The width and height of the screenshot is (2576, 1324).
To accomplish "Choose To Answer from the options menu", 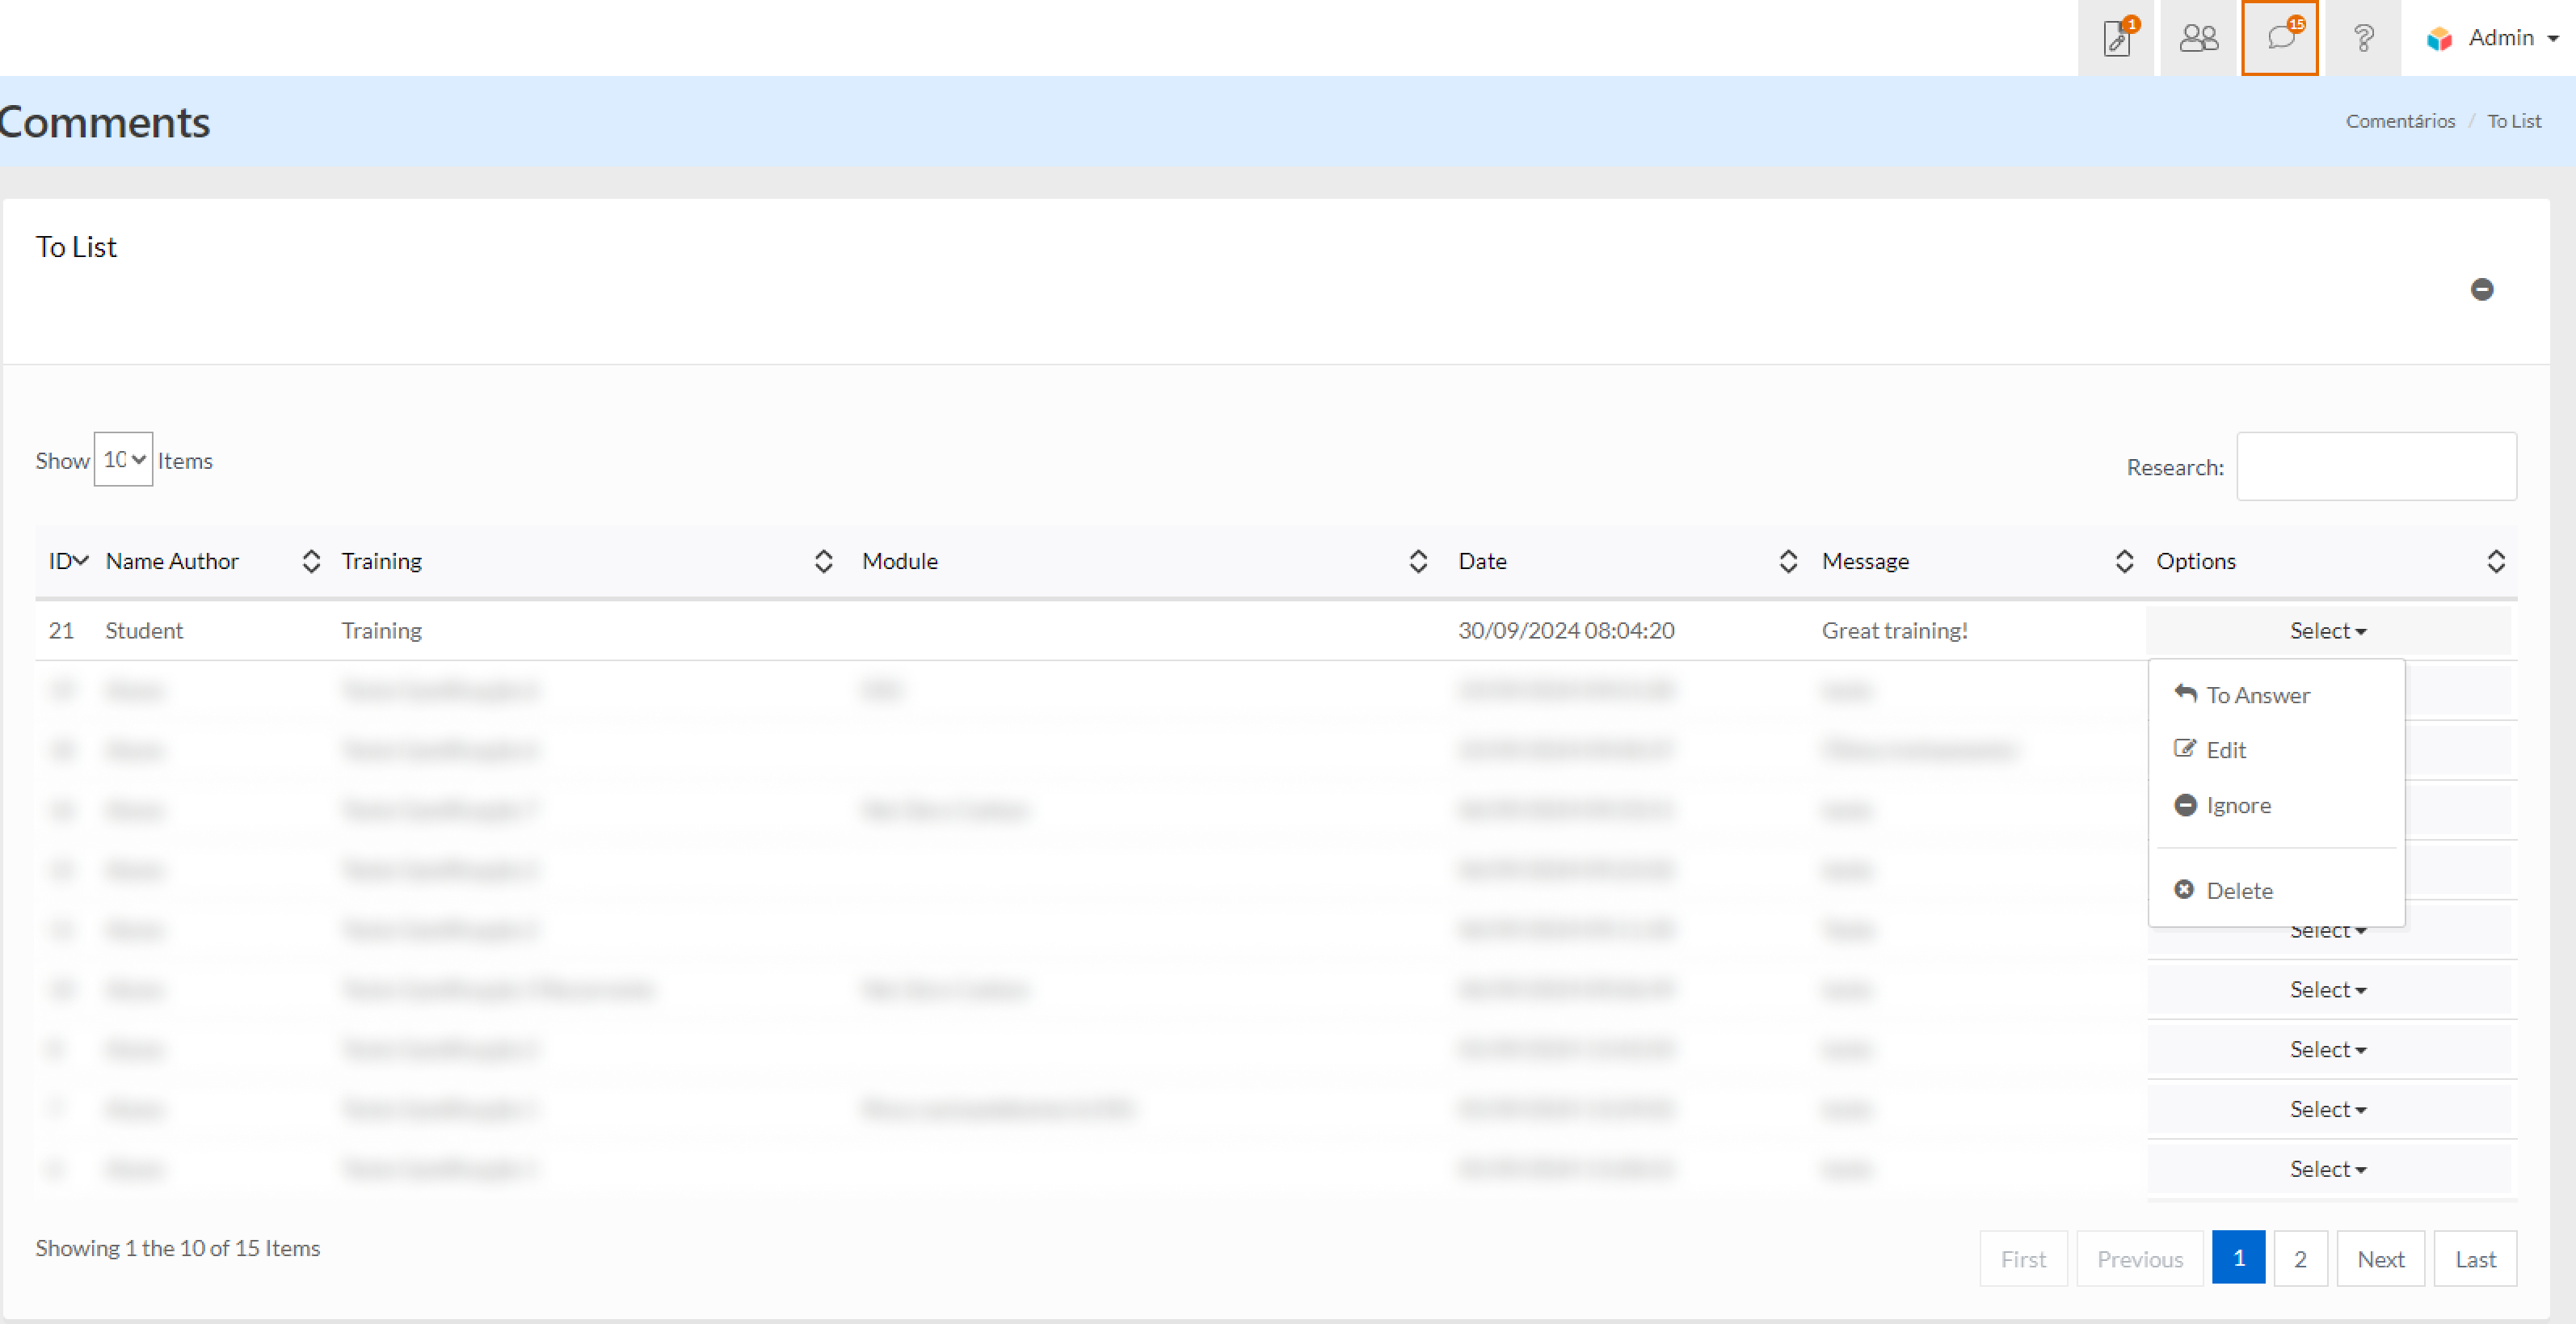I will tap(2257, 695).
